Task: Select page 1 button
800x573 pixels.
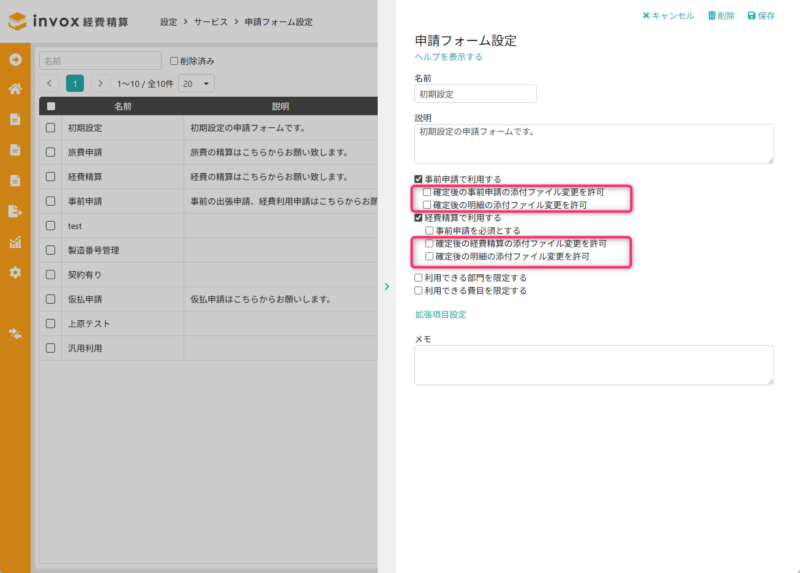Action: (x=75, y=84)
